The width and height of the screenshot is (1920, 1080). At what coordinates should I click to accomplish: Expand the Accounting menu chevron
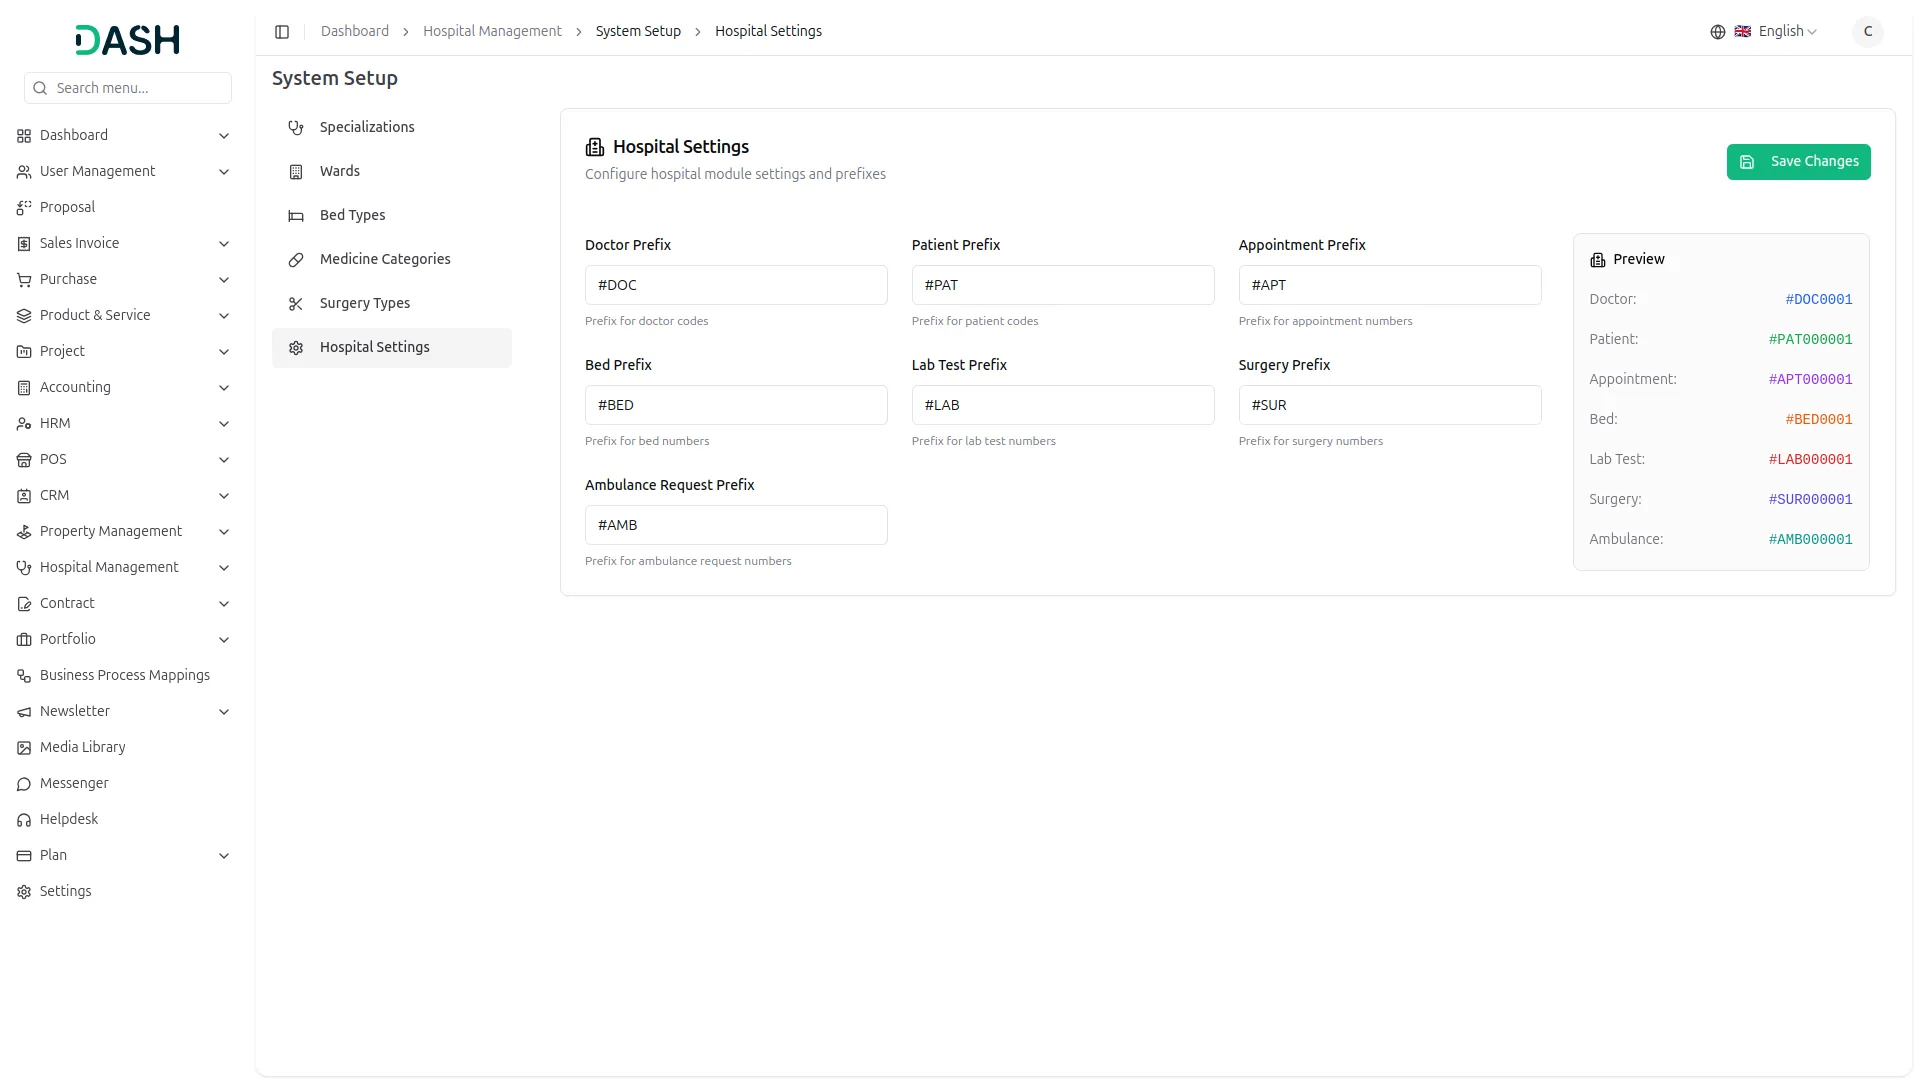(x=224, y=388)
